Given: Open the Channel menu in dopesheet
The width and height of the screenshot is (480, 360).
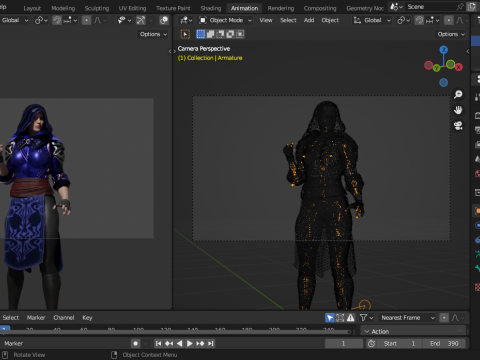Looking at the screenshot, I should pyautogui.click(x=64, y=318).
